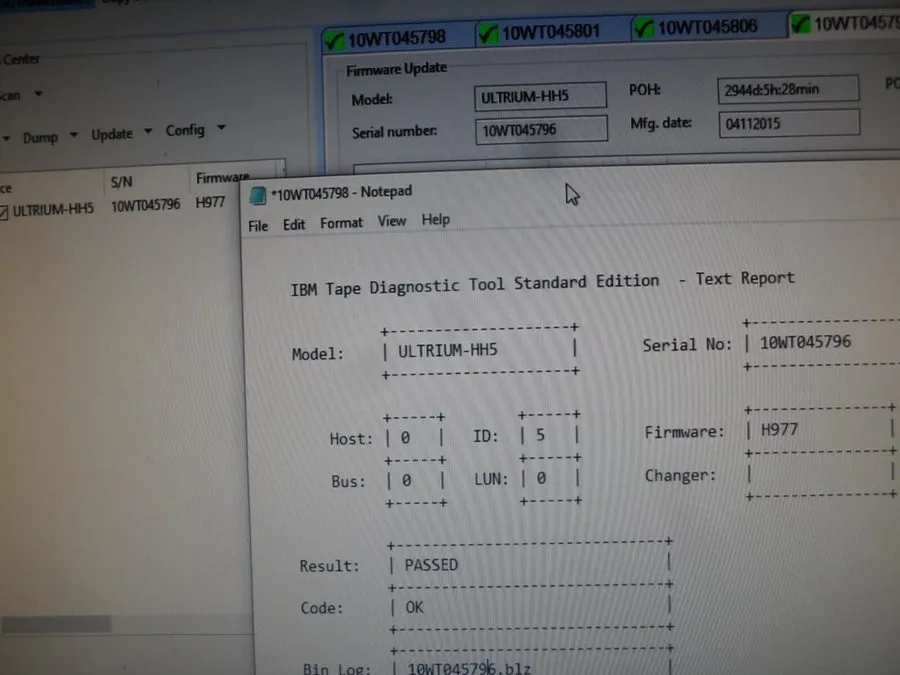Click the Model field ULTRIUM-HH5
Image resolution: width=900 pixels, height=675 pixels.
(x=540, y=96)
